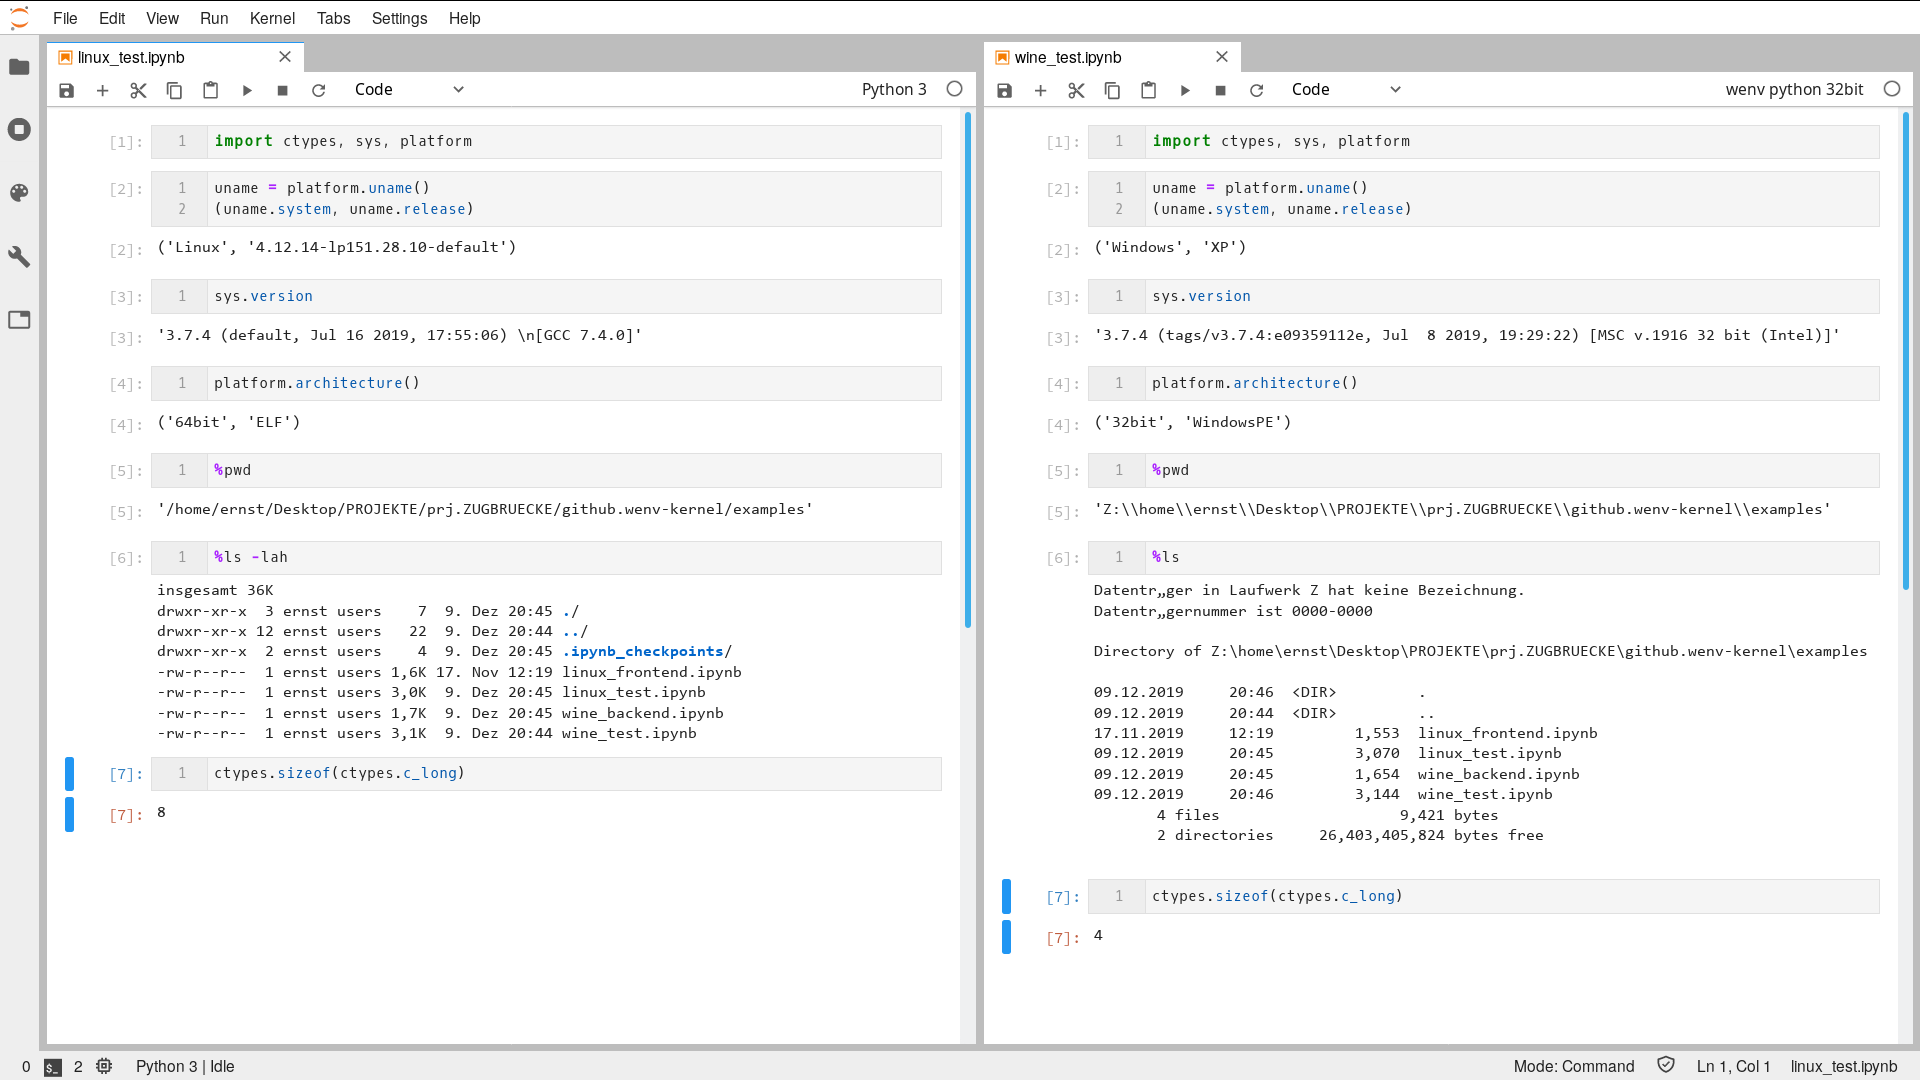Run the selected cell in linux_test notebook

(247, 90)
